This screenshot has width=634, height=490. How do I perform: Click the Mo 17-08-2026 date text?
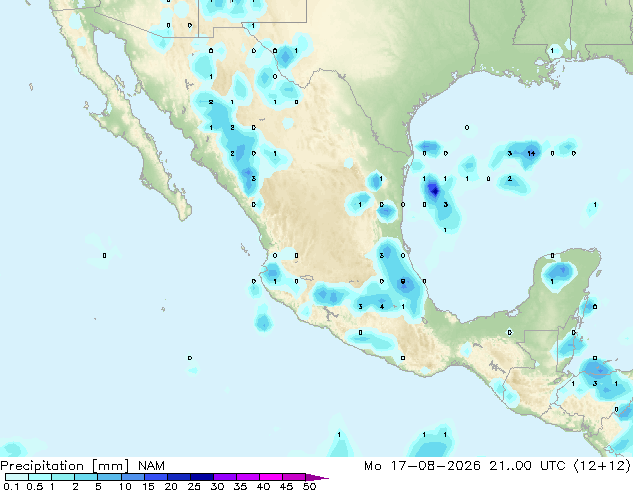422,466
